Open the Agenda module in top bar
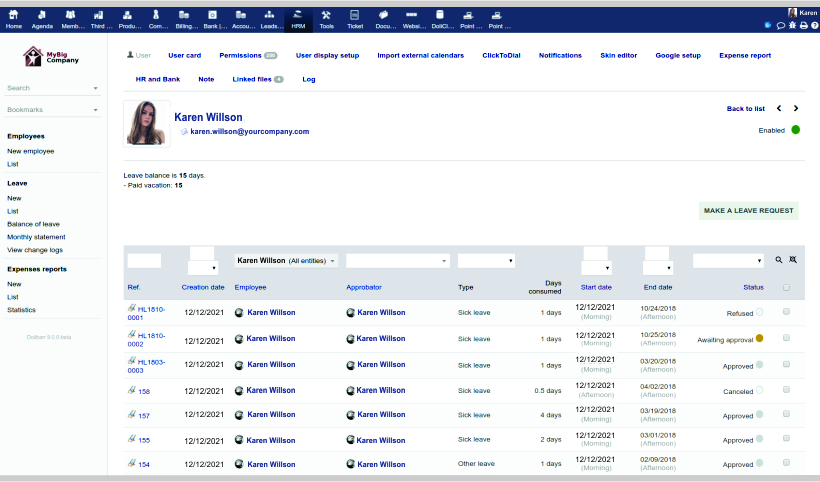820x482 pixels. click(x=42, y=18)
